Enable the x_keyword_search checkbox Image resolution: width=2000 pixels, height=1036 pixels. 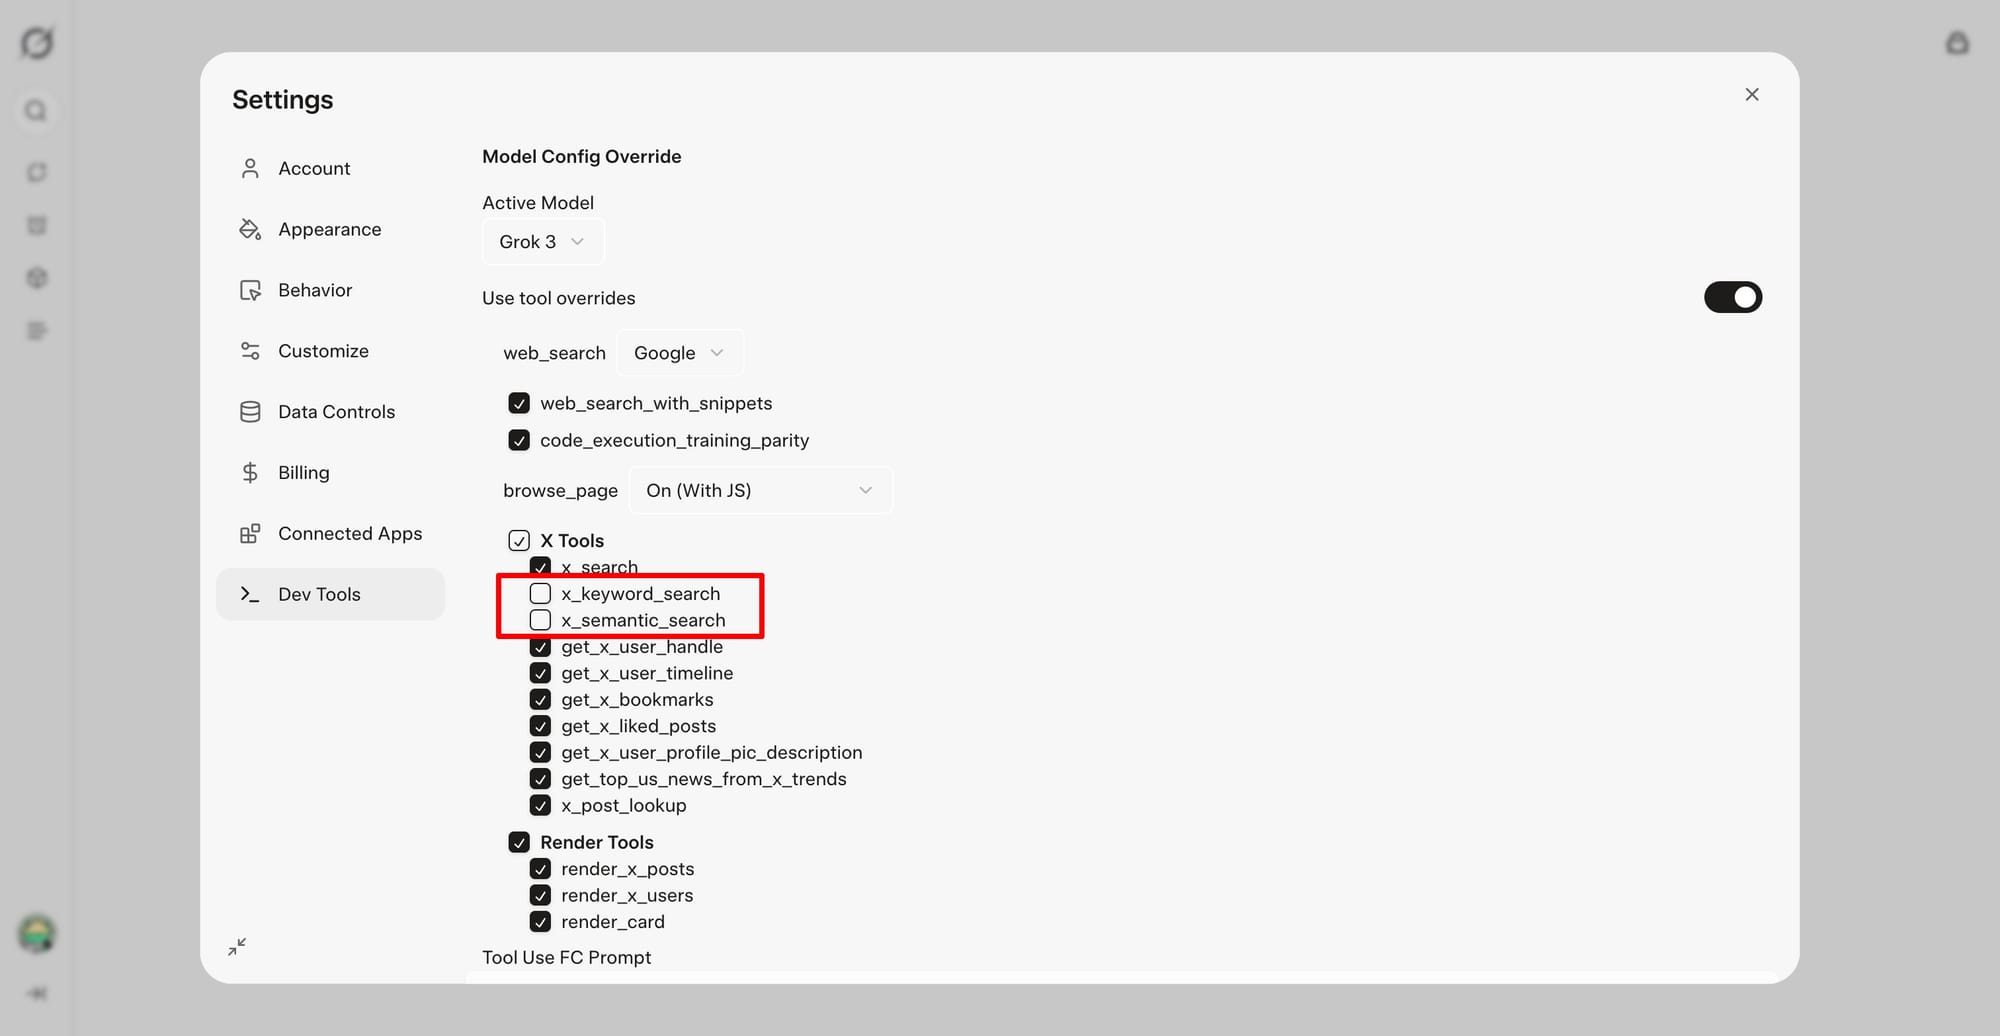[540, 593]
